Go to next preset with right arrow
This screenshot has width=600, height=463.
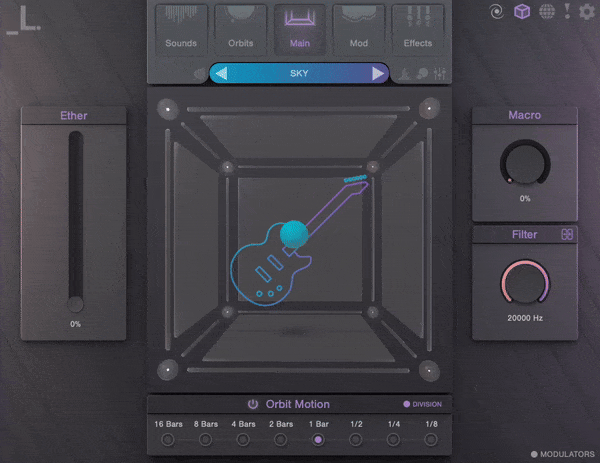tap(378, 73)
